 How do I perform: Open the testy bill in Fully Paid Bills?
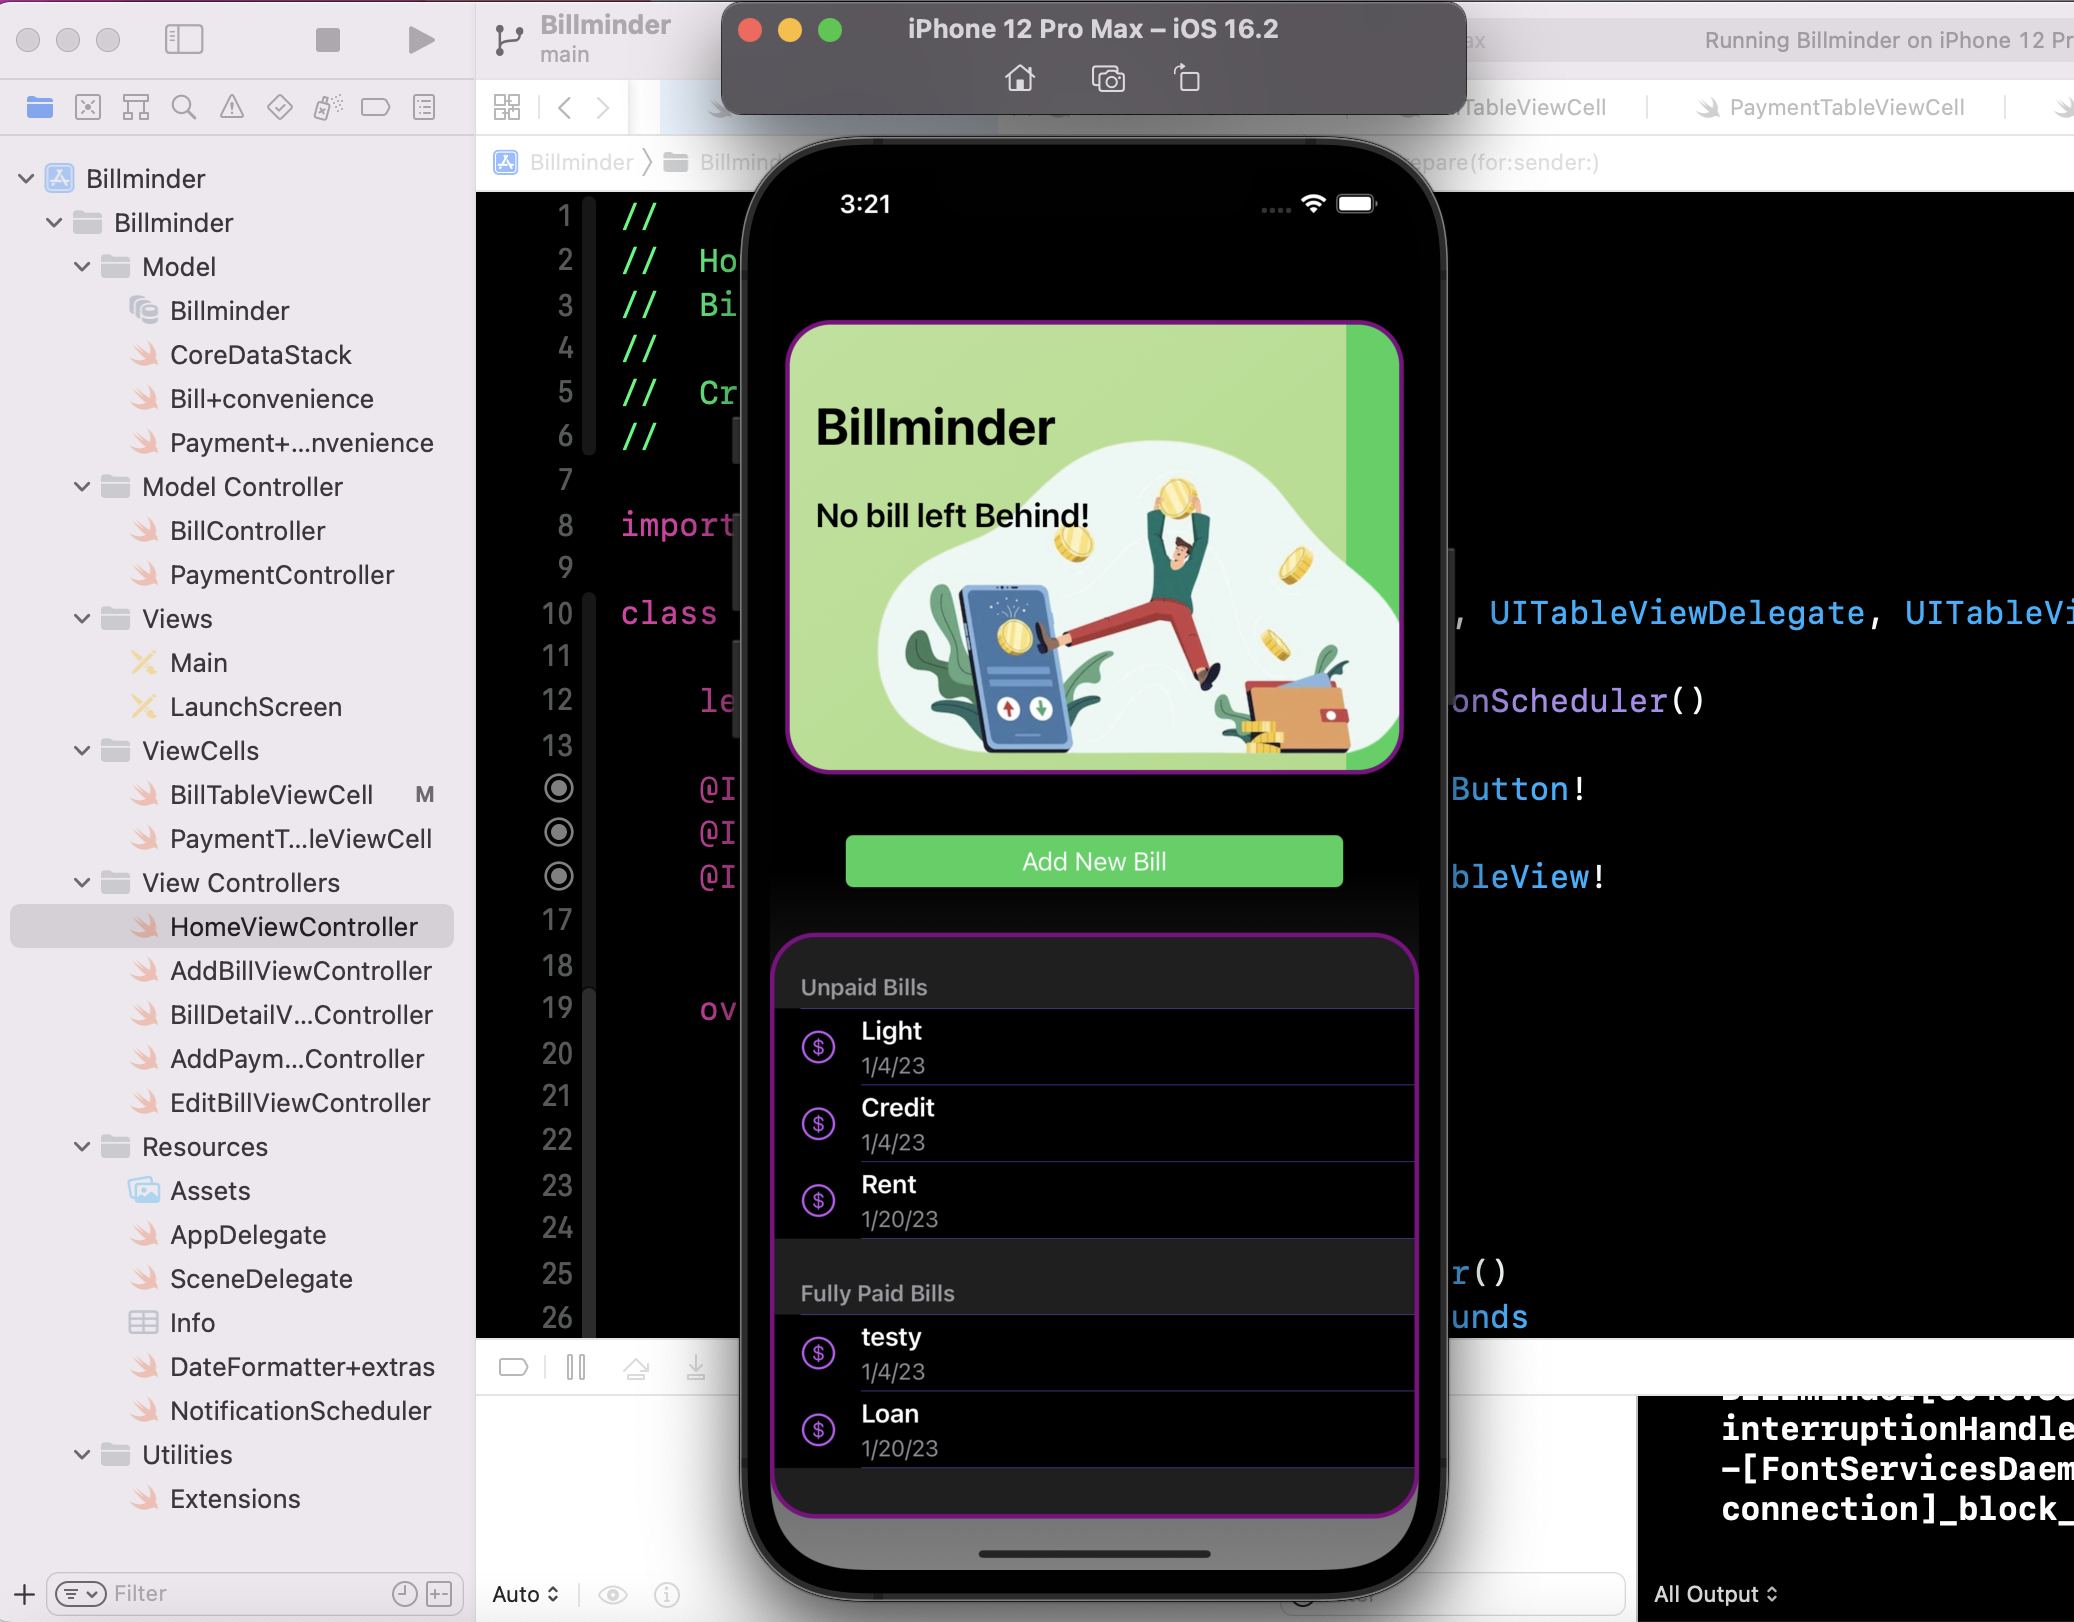pyautogui.click(x=1094, y=1353)
